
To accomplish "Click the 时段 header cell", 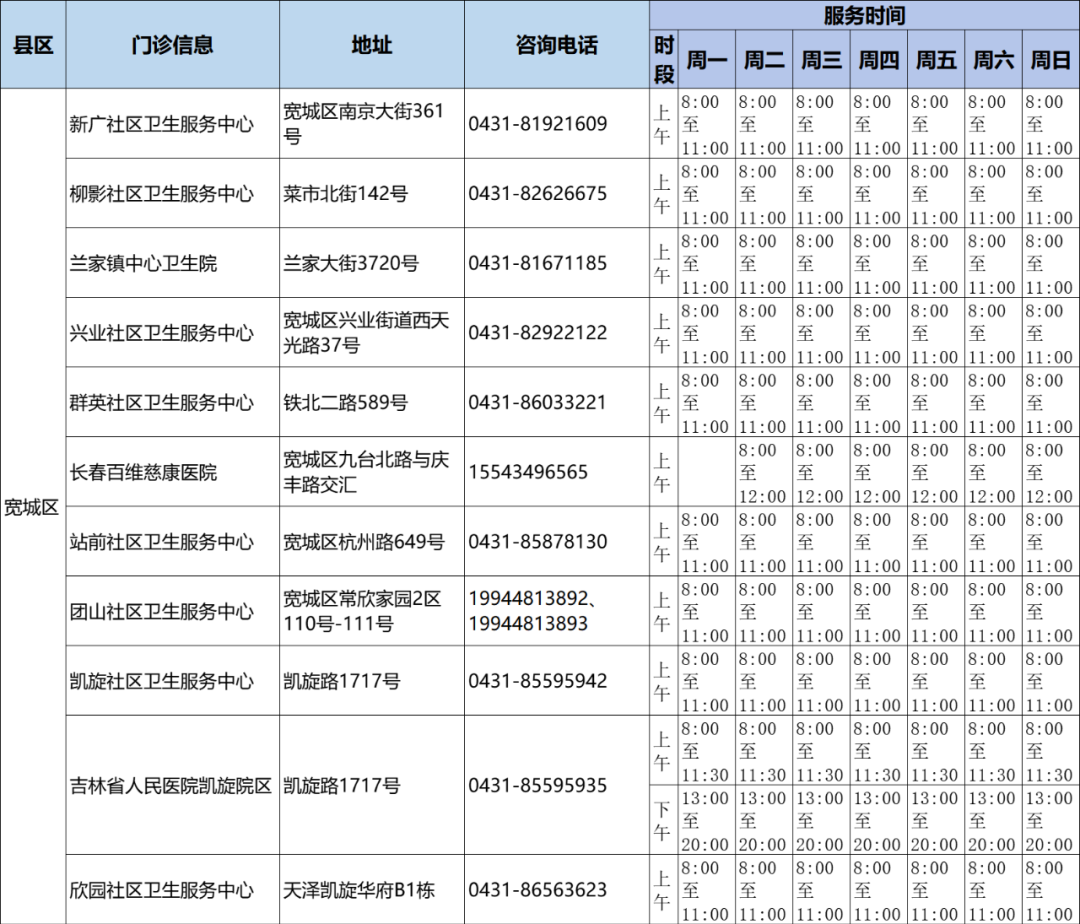I will pos(664,60).
